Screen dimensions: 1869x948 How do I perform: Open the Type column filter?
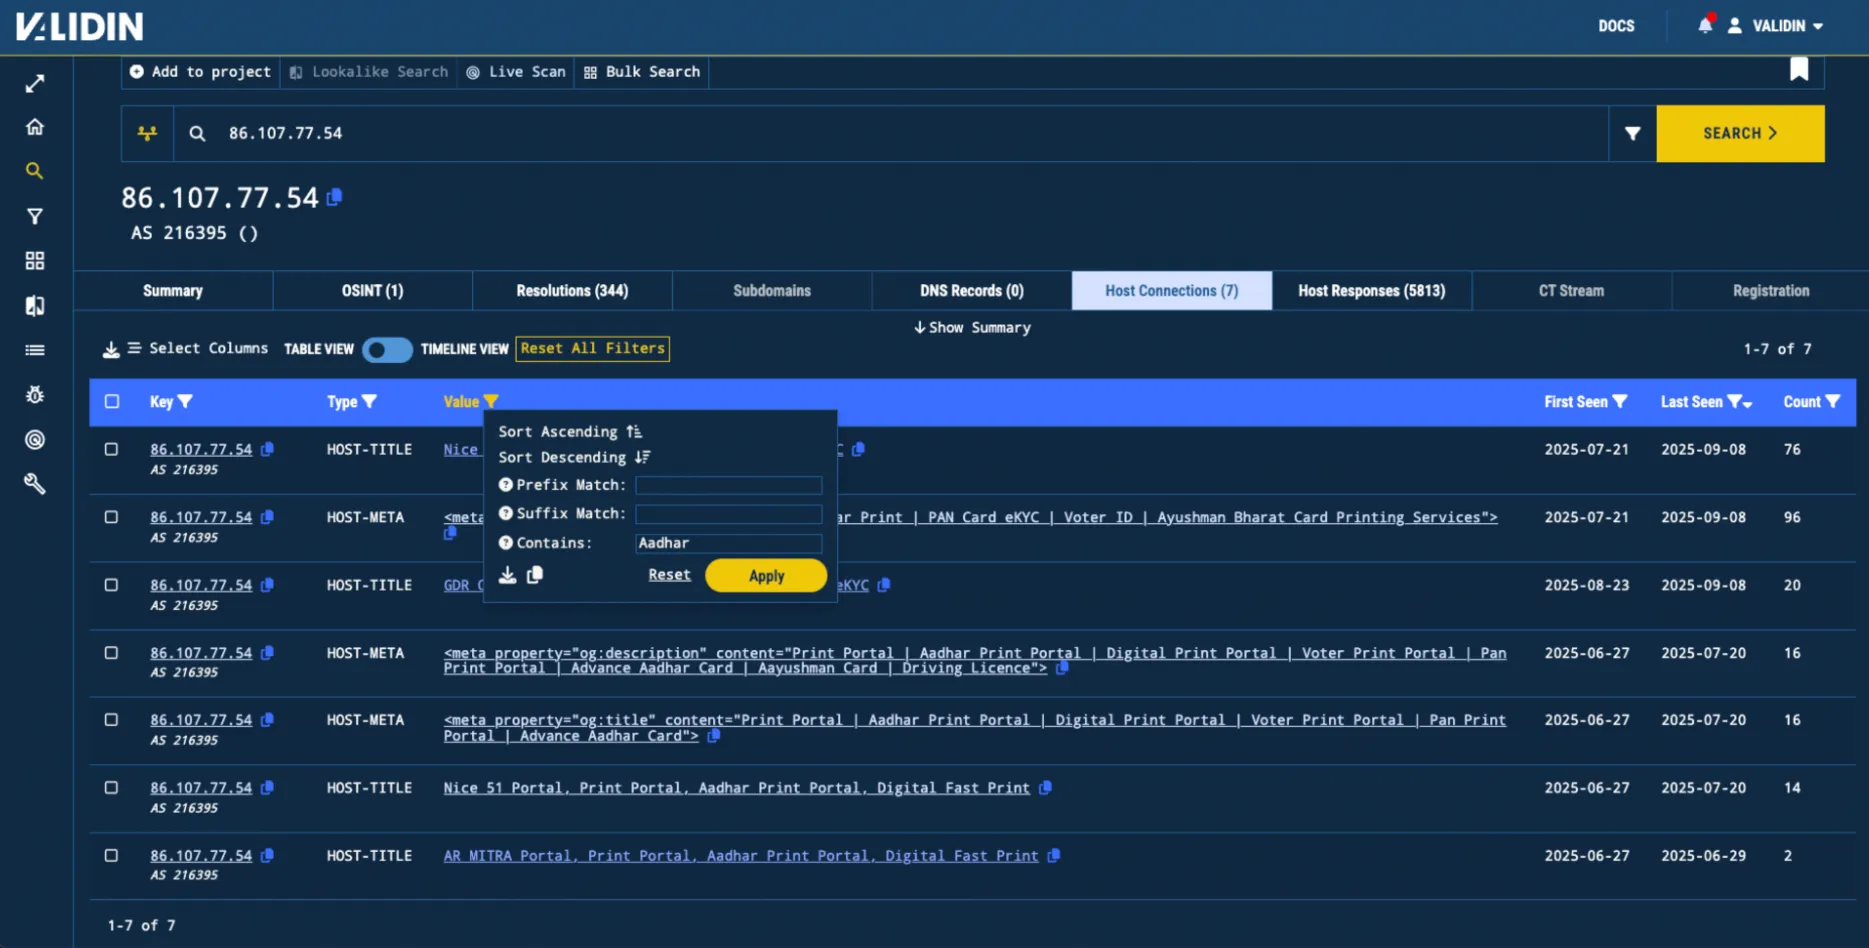(x=369, y=402)
